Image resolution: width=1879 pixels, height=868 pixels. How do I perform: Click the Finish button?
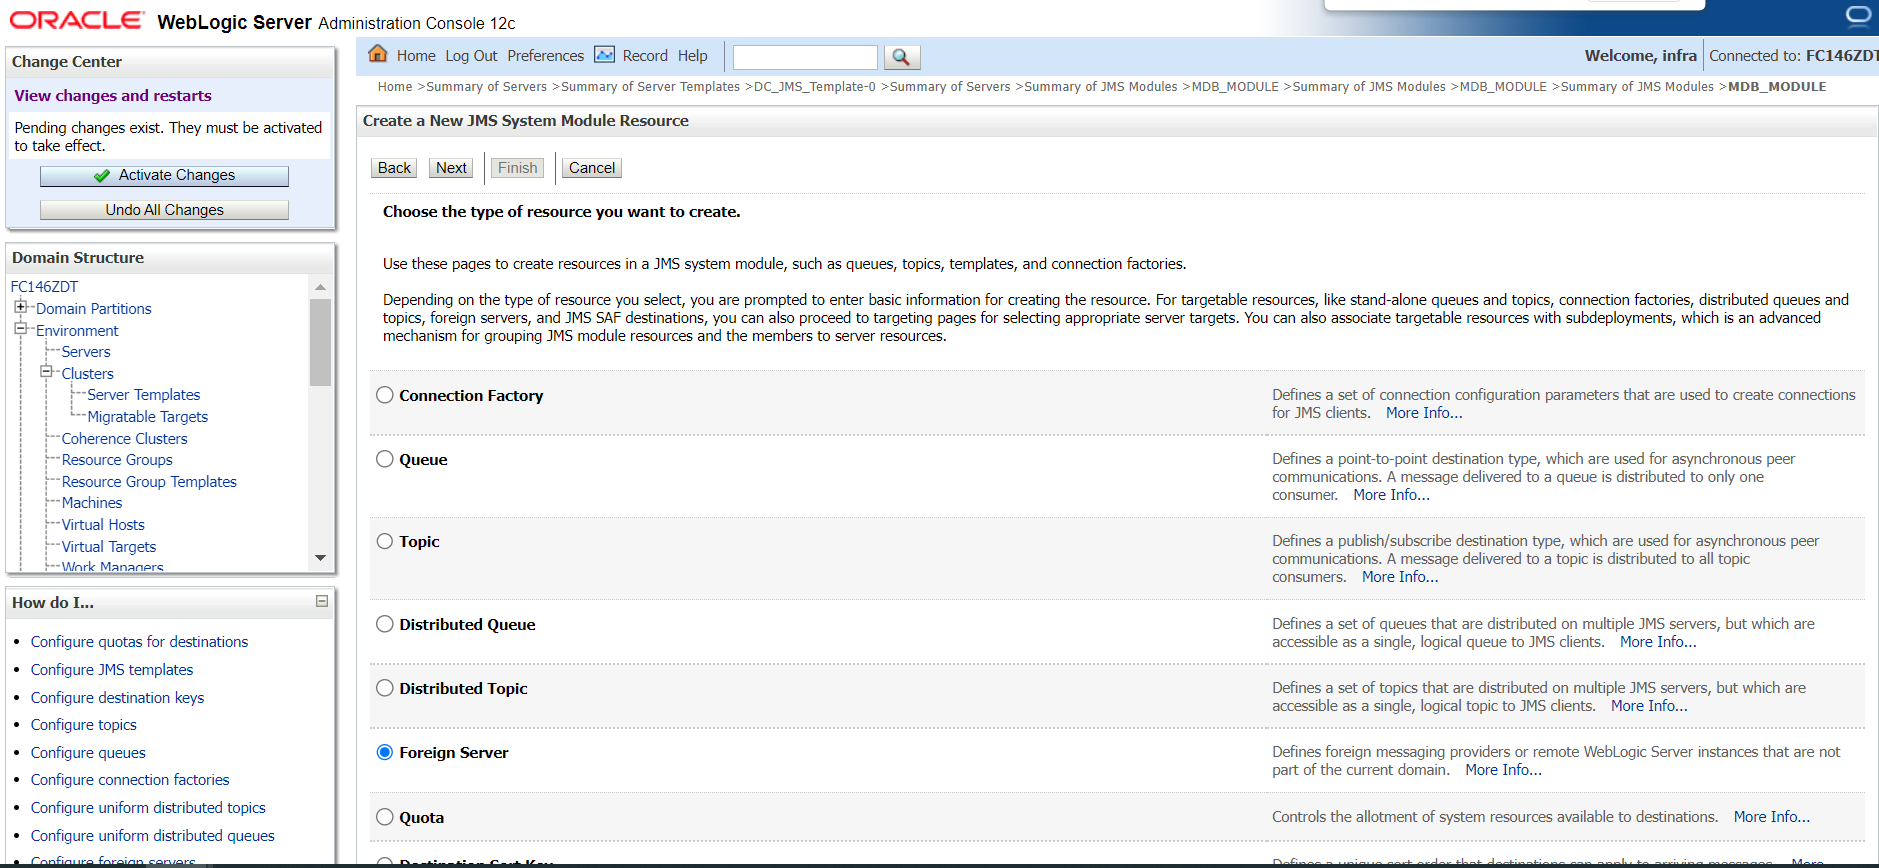[x=518, y=168]
